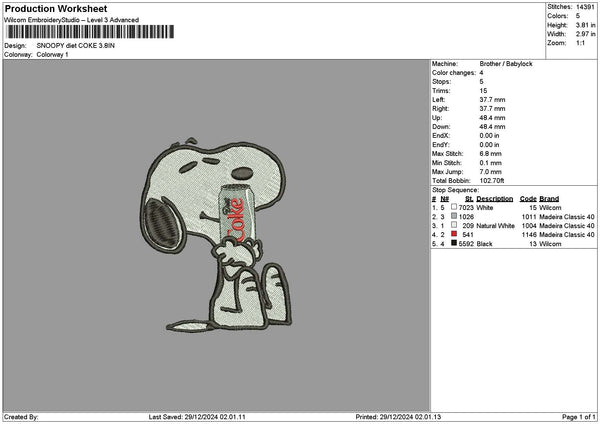The height and width of the screenshot is (424, 600).
Task: Click the Production Worksheet title
Action: [x=56, y=9]
